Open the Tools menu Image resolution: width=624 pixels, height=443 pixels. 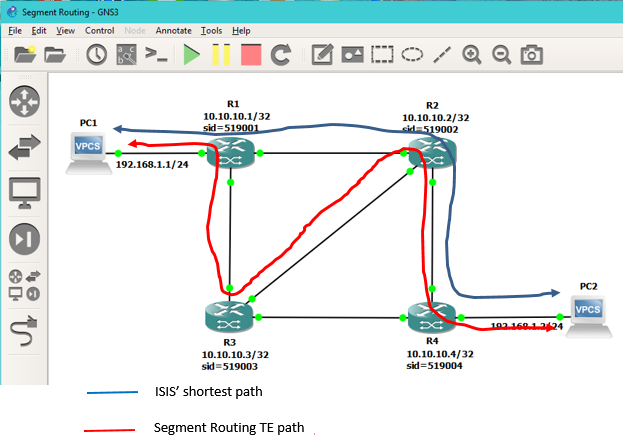click(210, 31)
